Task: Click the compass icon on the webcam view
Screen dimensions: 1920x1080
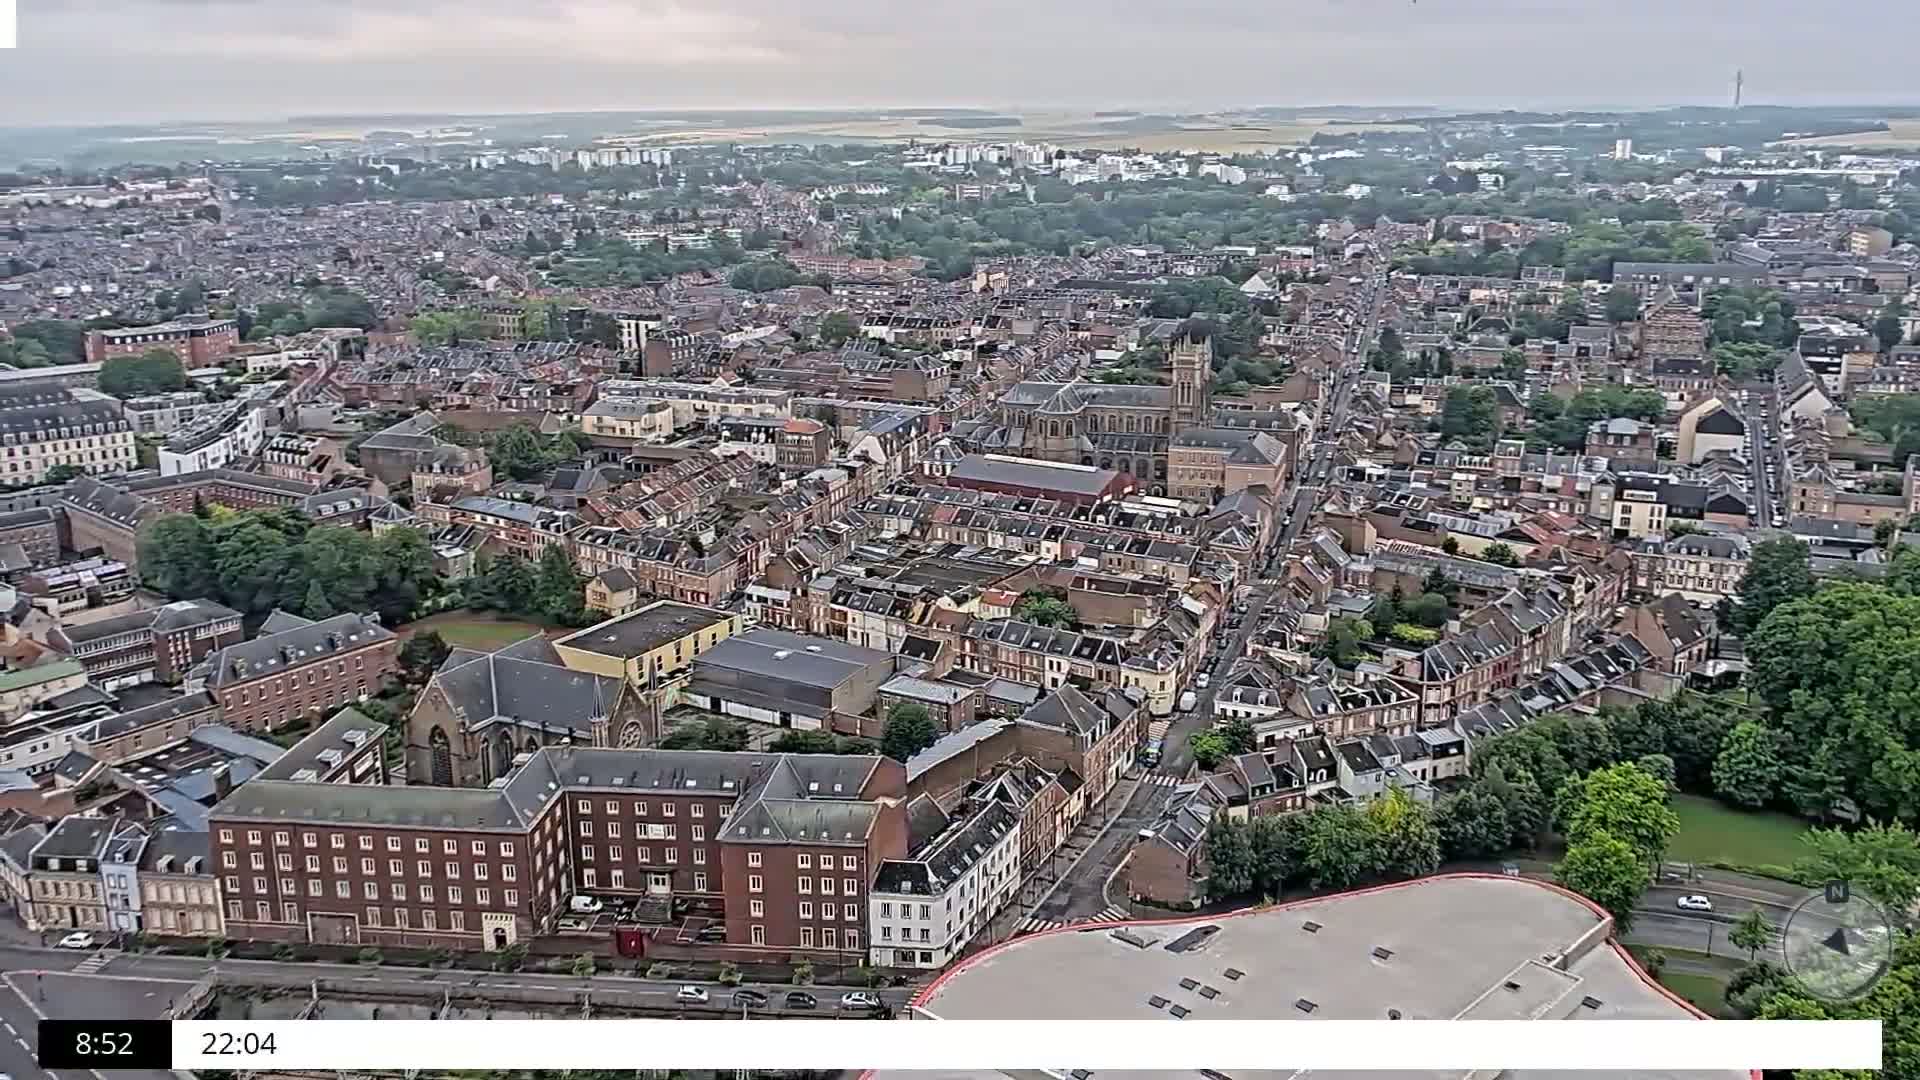Action: click(x=1836, y=942)
